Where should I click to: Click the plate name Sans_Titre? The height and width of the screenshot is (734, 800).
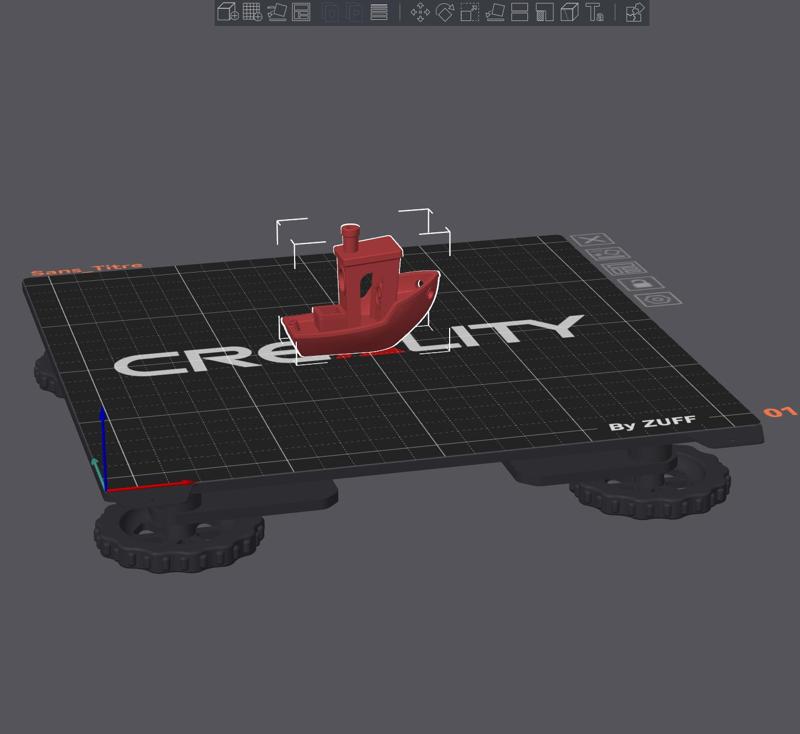coord(87,268)
